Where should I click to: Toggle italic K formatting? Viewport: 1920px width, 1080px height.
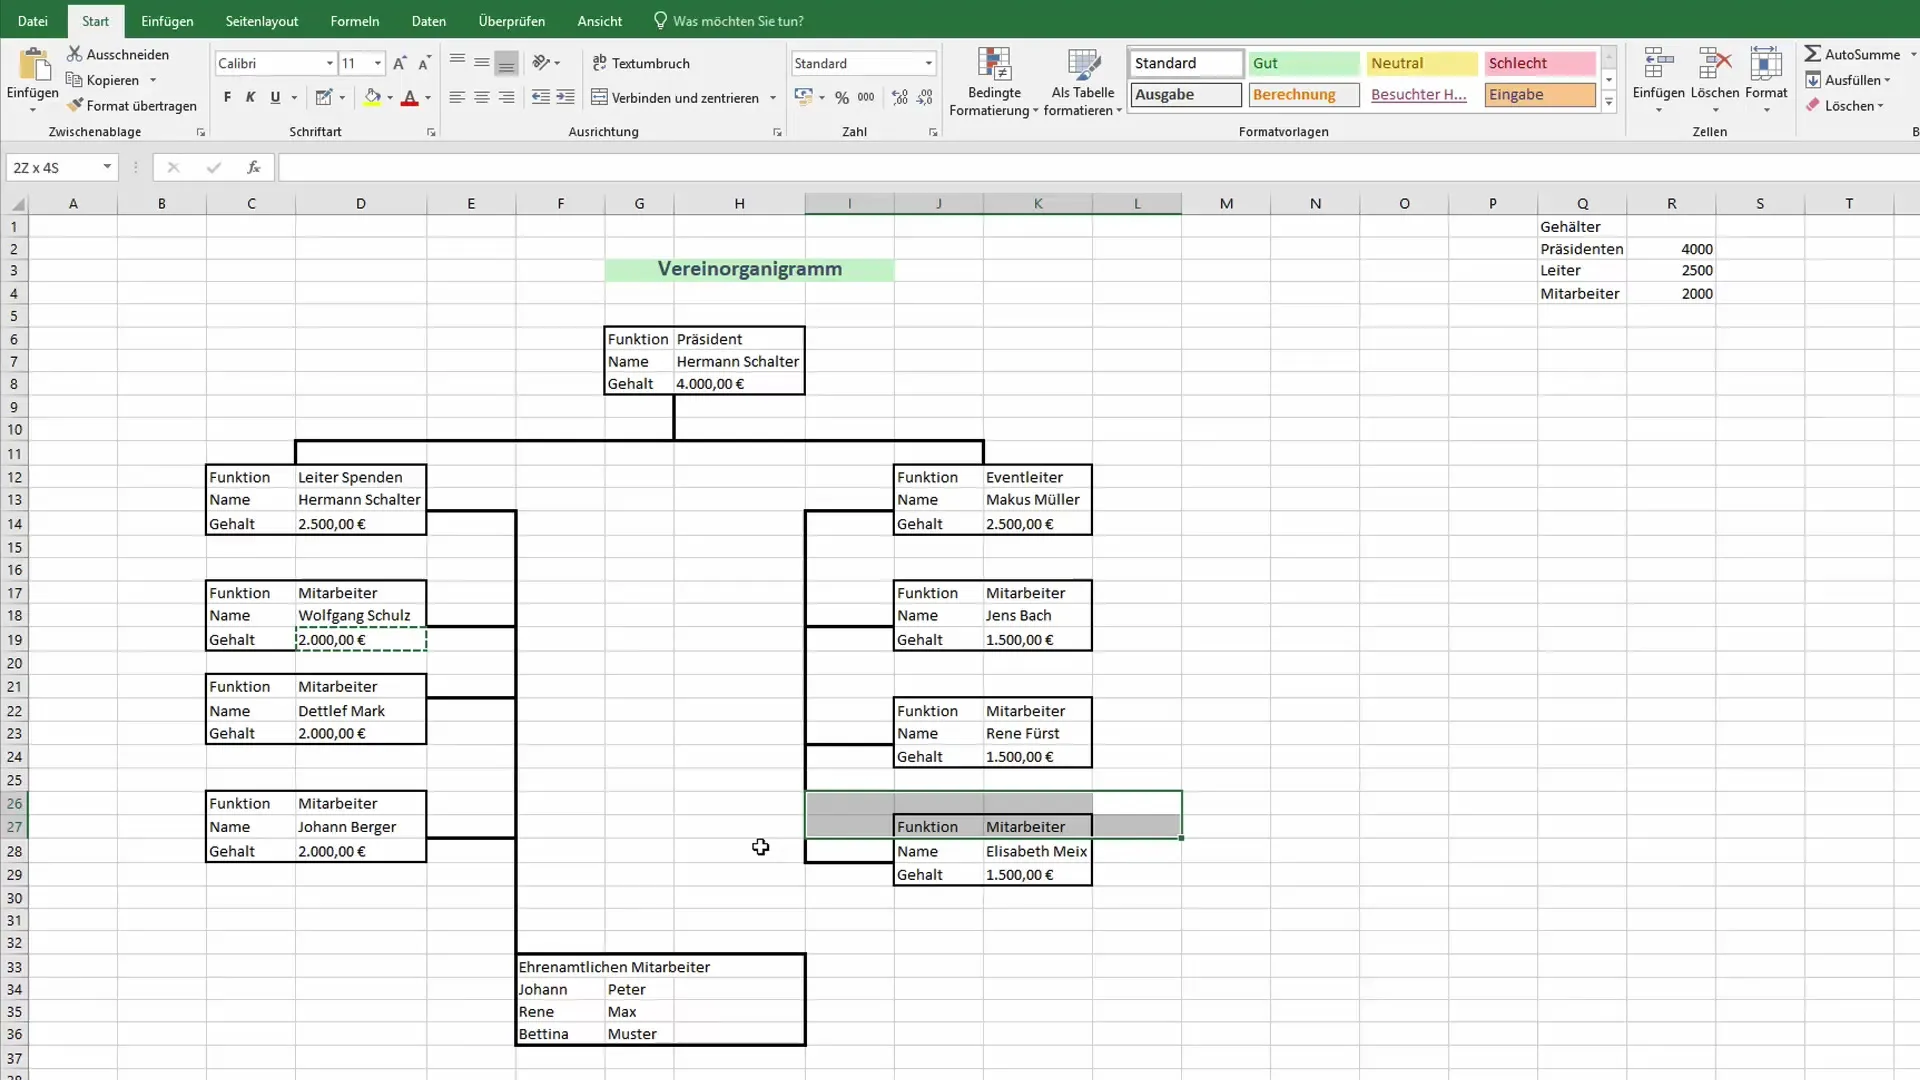tap(251, 97)
